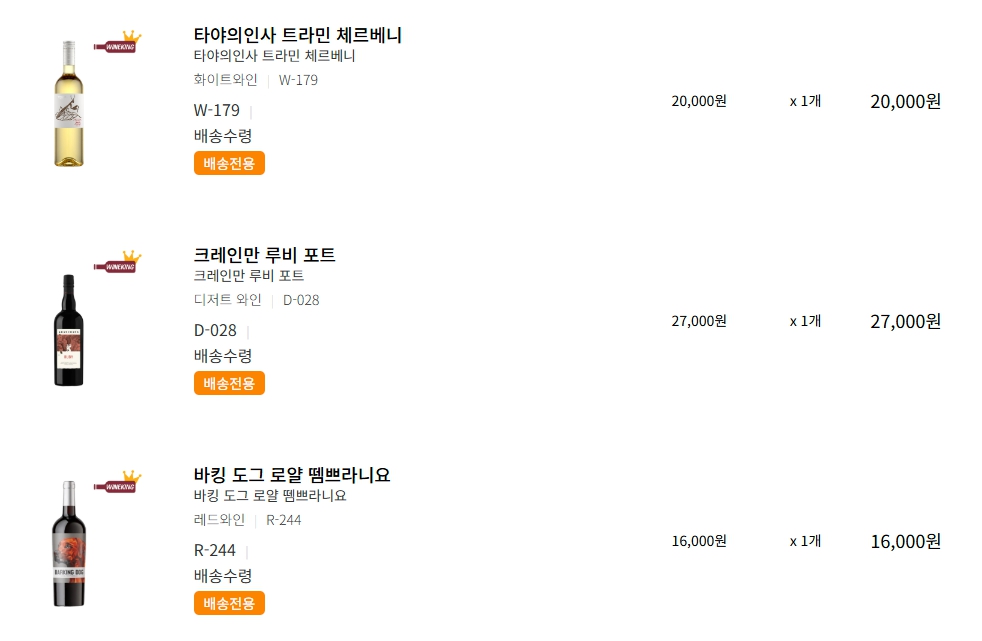The width and height of the screenshot is (982, 641).
Task: Click the Wineking badge on 크레인만 루비 포트
Action: tap(118, 261)
